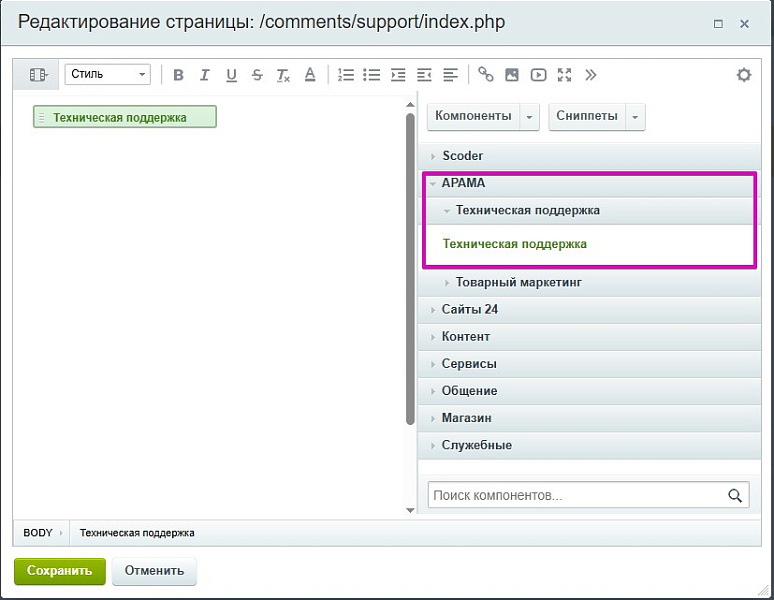The height and width of the screenshot is (600, 774).
Task: Insert a numbered list
Action: coord(346,75)
